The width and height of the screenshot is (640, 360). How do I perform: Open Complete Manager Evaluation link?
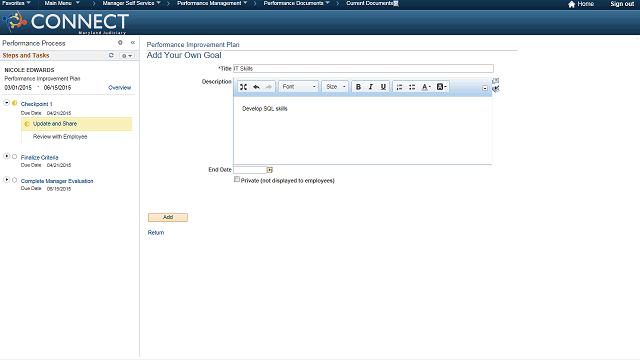[x=57, y=181]
